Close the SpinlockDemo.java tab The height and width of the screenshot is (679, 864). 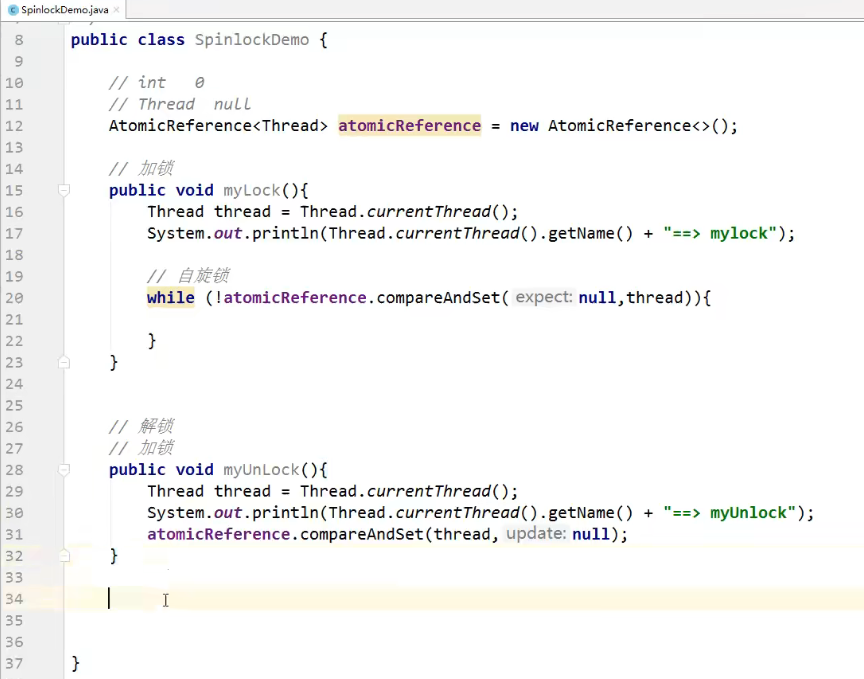[x=116, y=10]
